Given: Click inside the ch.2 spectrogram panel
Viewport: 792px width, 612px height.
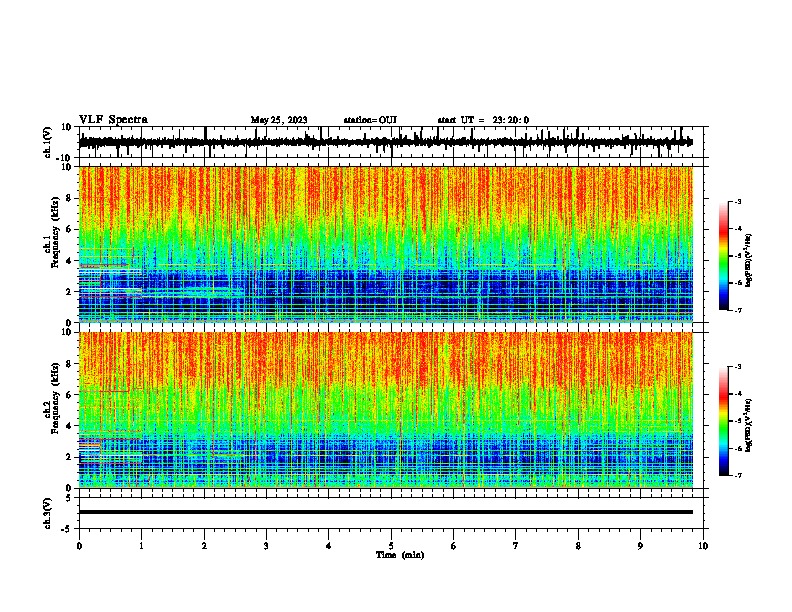Looking at the screenshot, I should [385, 410].
